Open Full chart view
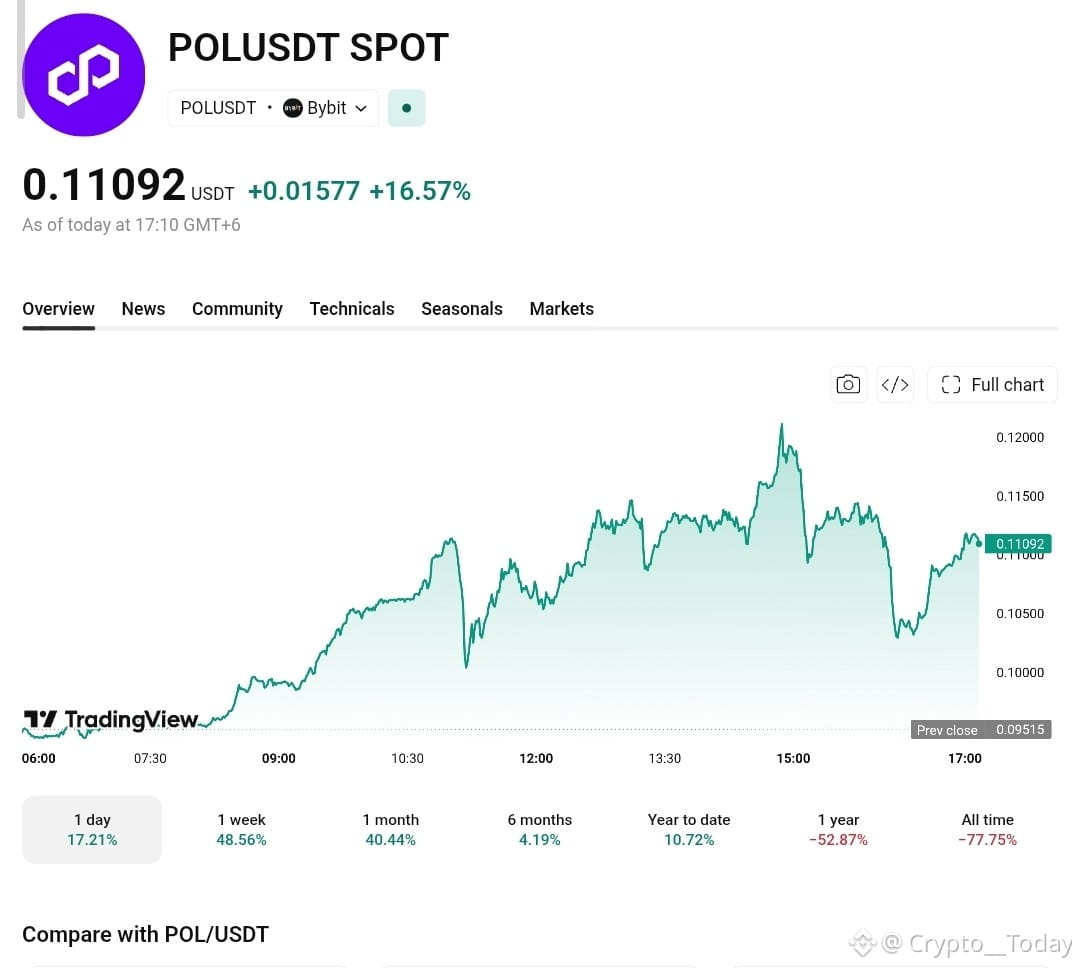Screen dimensions: 1080x968 tap(992, 384)
